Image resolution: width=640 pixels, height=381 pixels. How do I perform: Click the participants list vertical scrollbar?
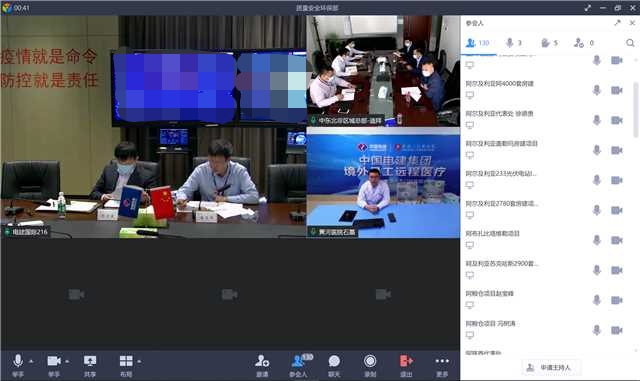coord(636,109)
